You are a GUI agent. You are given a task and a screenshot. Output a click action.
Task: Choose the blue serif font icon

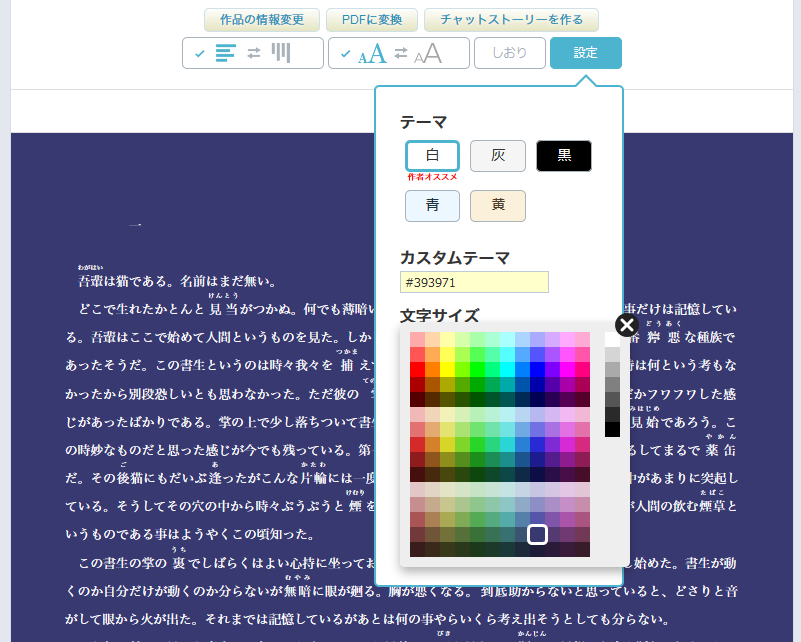click(x=372, y=54)
